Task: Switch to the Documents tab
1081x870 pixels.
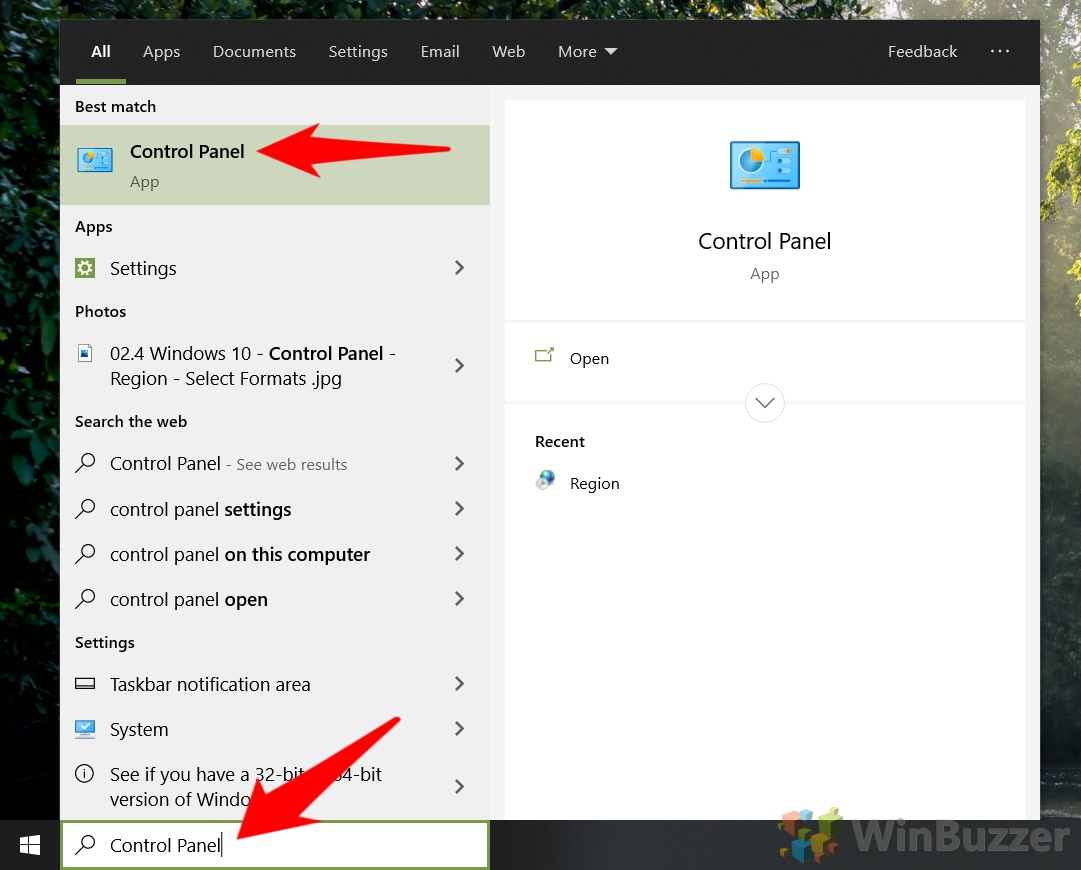Action: coord(254,52)
